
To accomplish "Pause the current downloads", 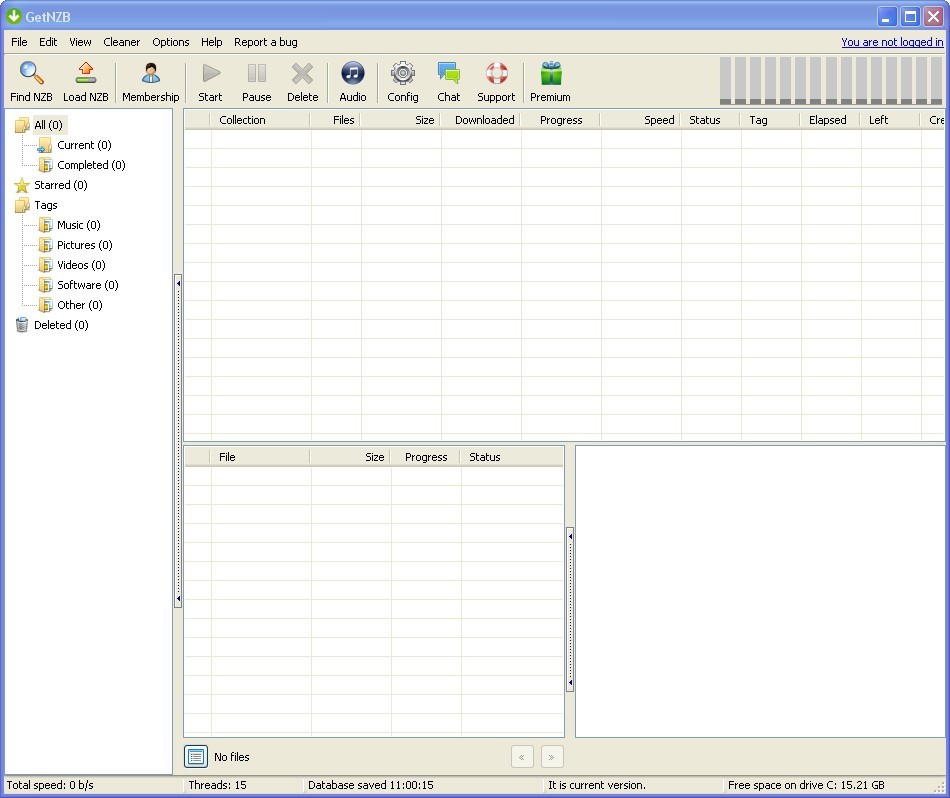I will (256, 80).
